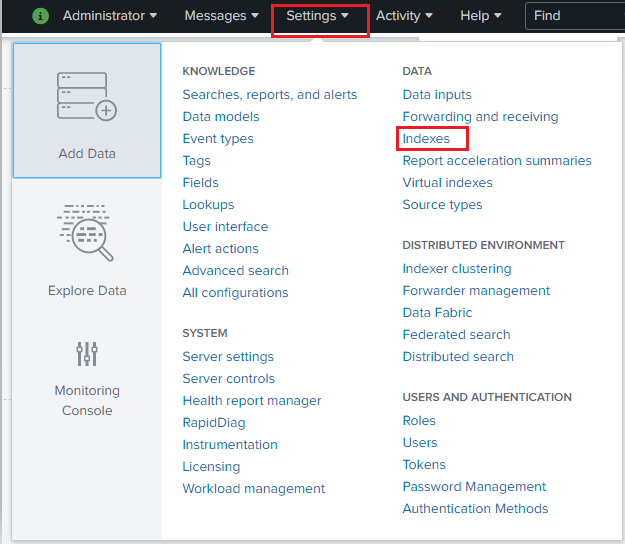Select Source types under Data
Viewport: 625px width, 545px height.
coord(442,205)
